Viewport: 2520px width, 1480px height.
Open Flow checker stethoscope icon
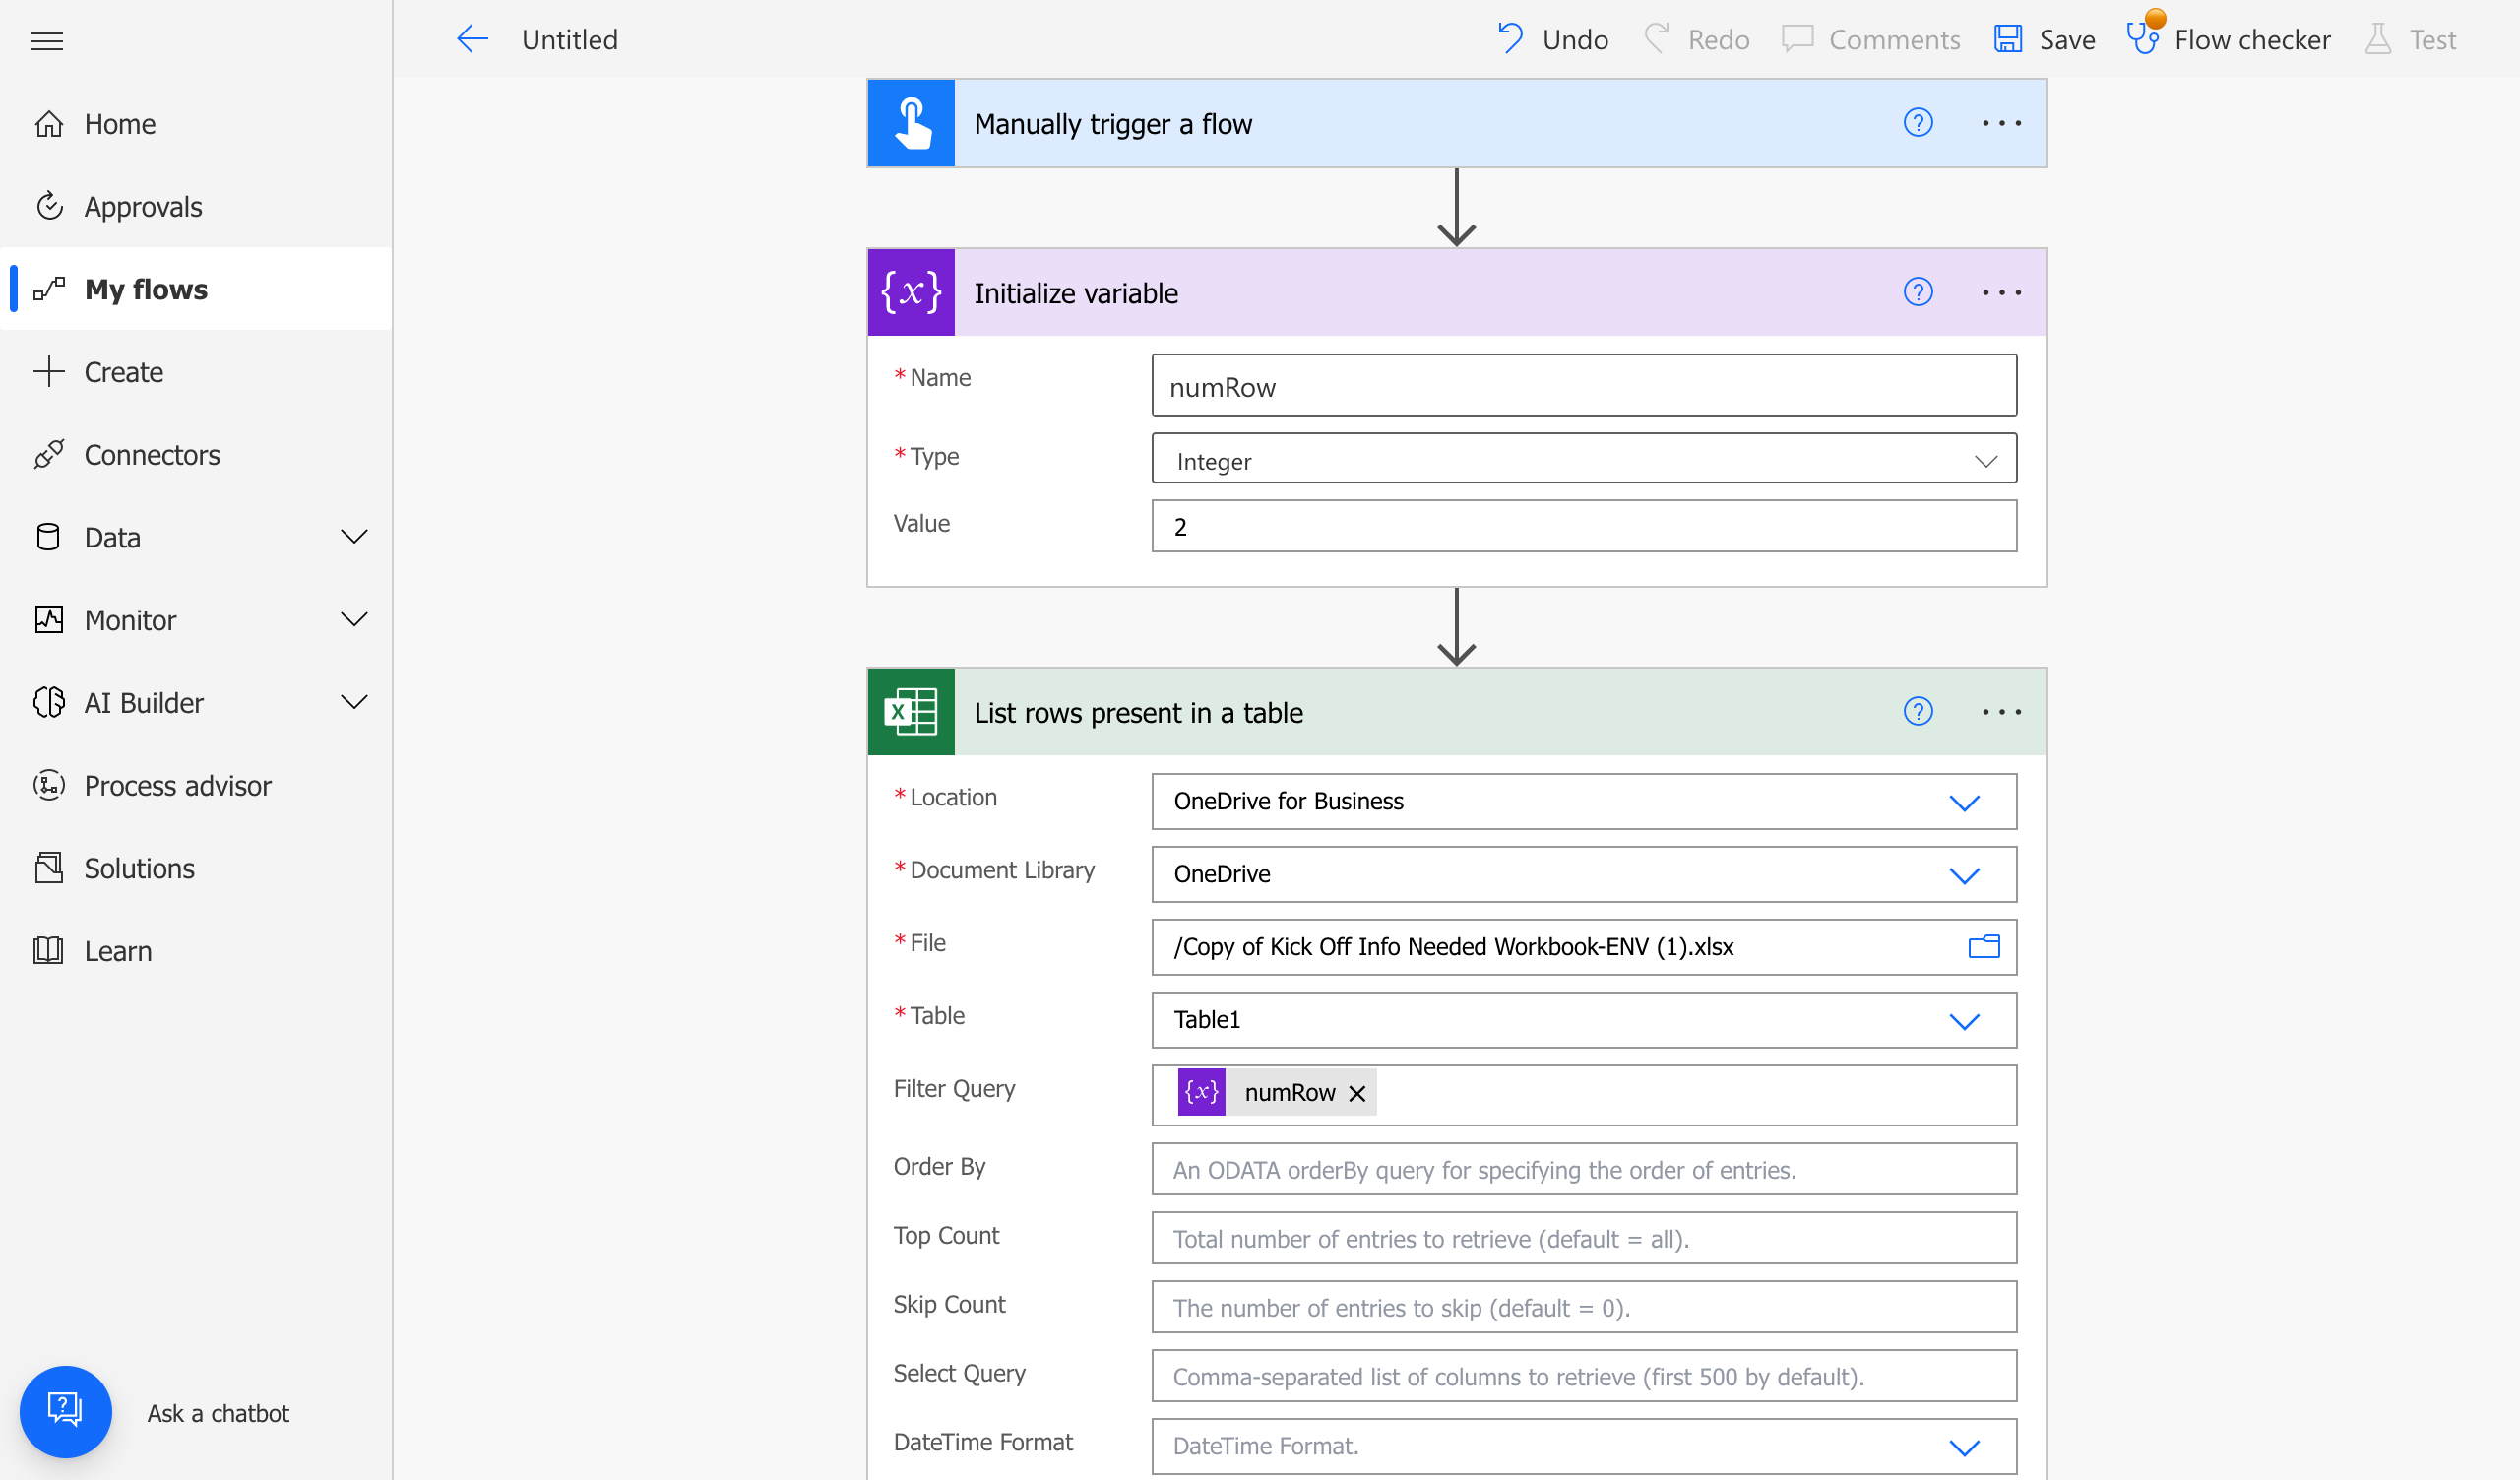[x=2142, y=39]
